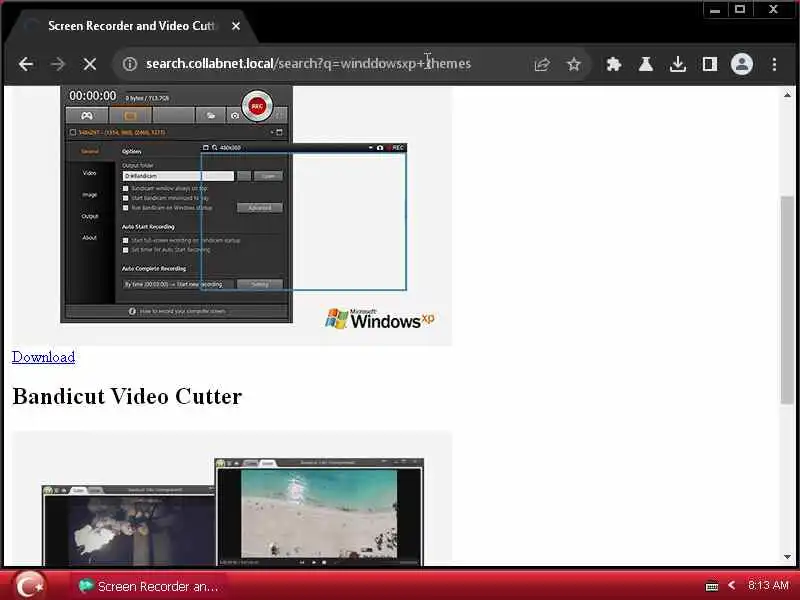
Task: Click the forward navigation arrow
Action: (58, 64)
